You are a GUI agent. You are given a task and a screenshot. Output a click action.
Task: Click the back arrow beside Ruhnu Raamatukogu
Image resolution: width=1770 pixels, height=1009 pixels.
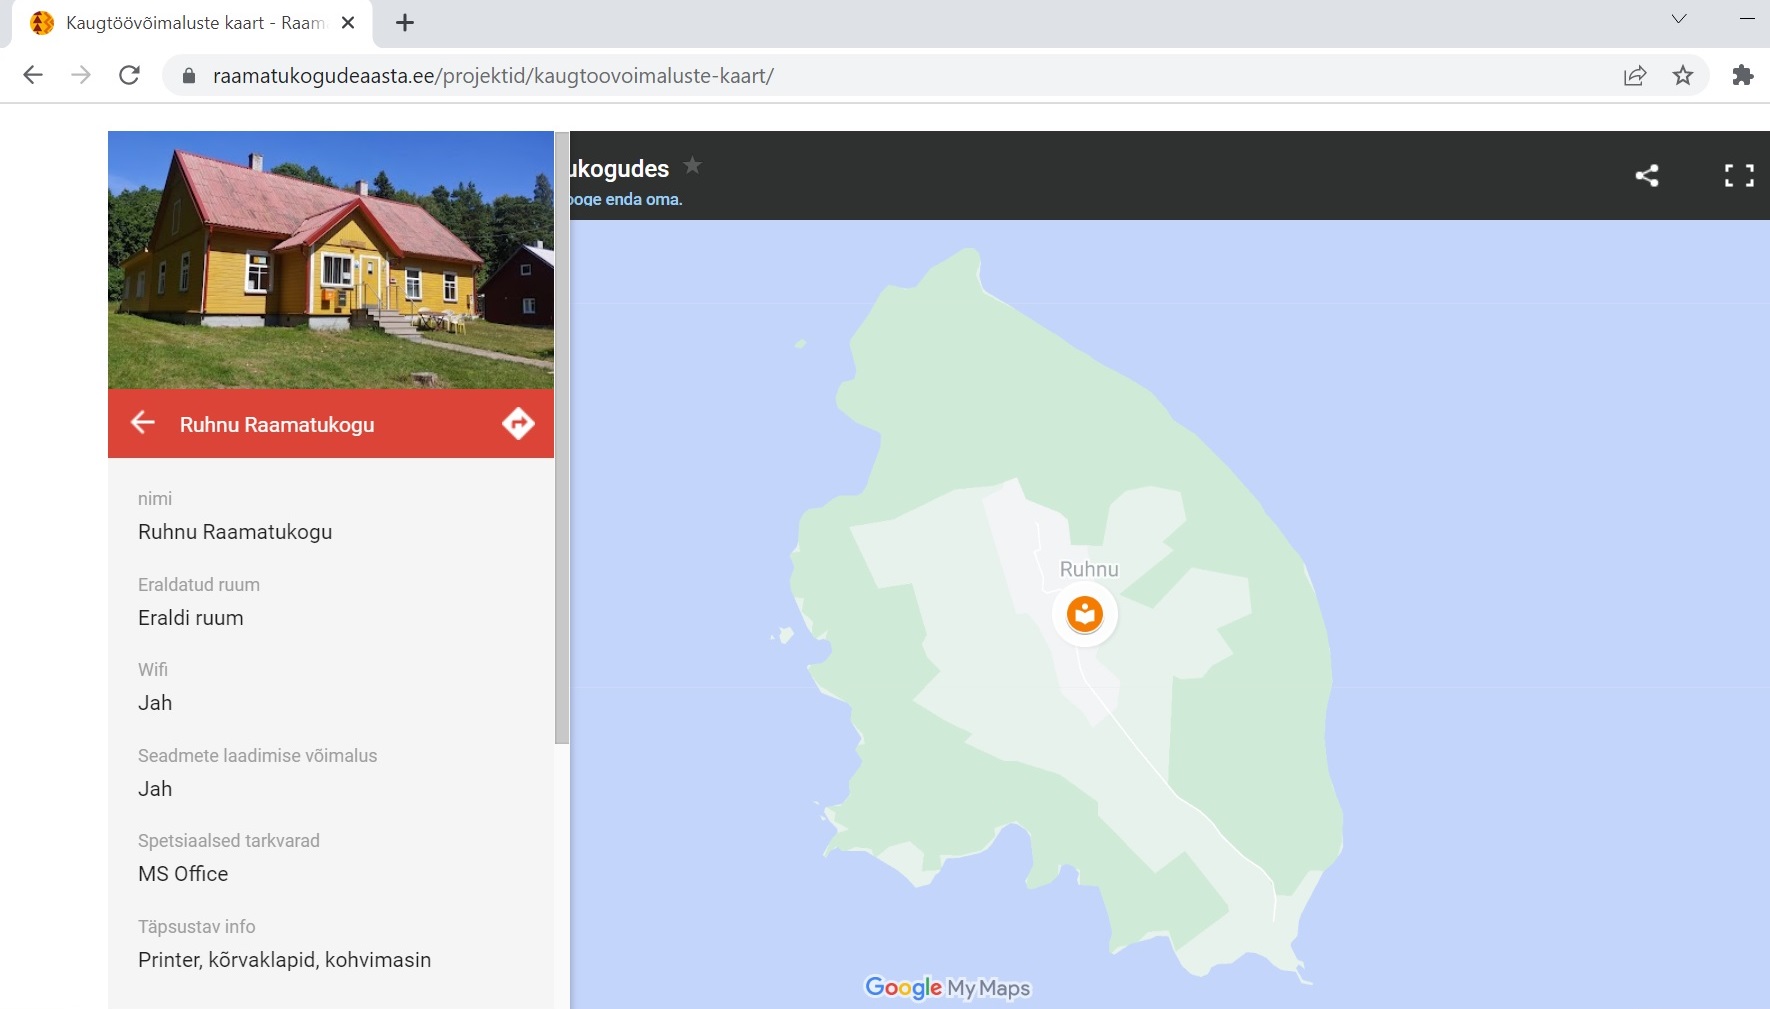(143, 423)
